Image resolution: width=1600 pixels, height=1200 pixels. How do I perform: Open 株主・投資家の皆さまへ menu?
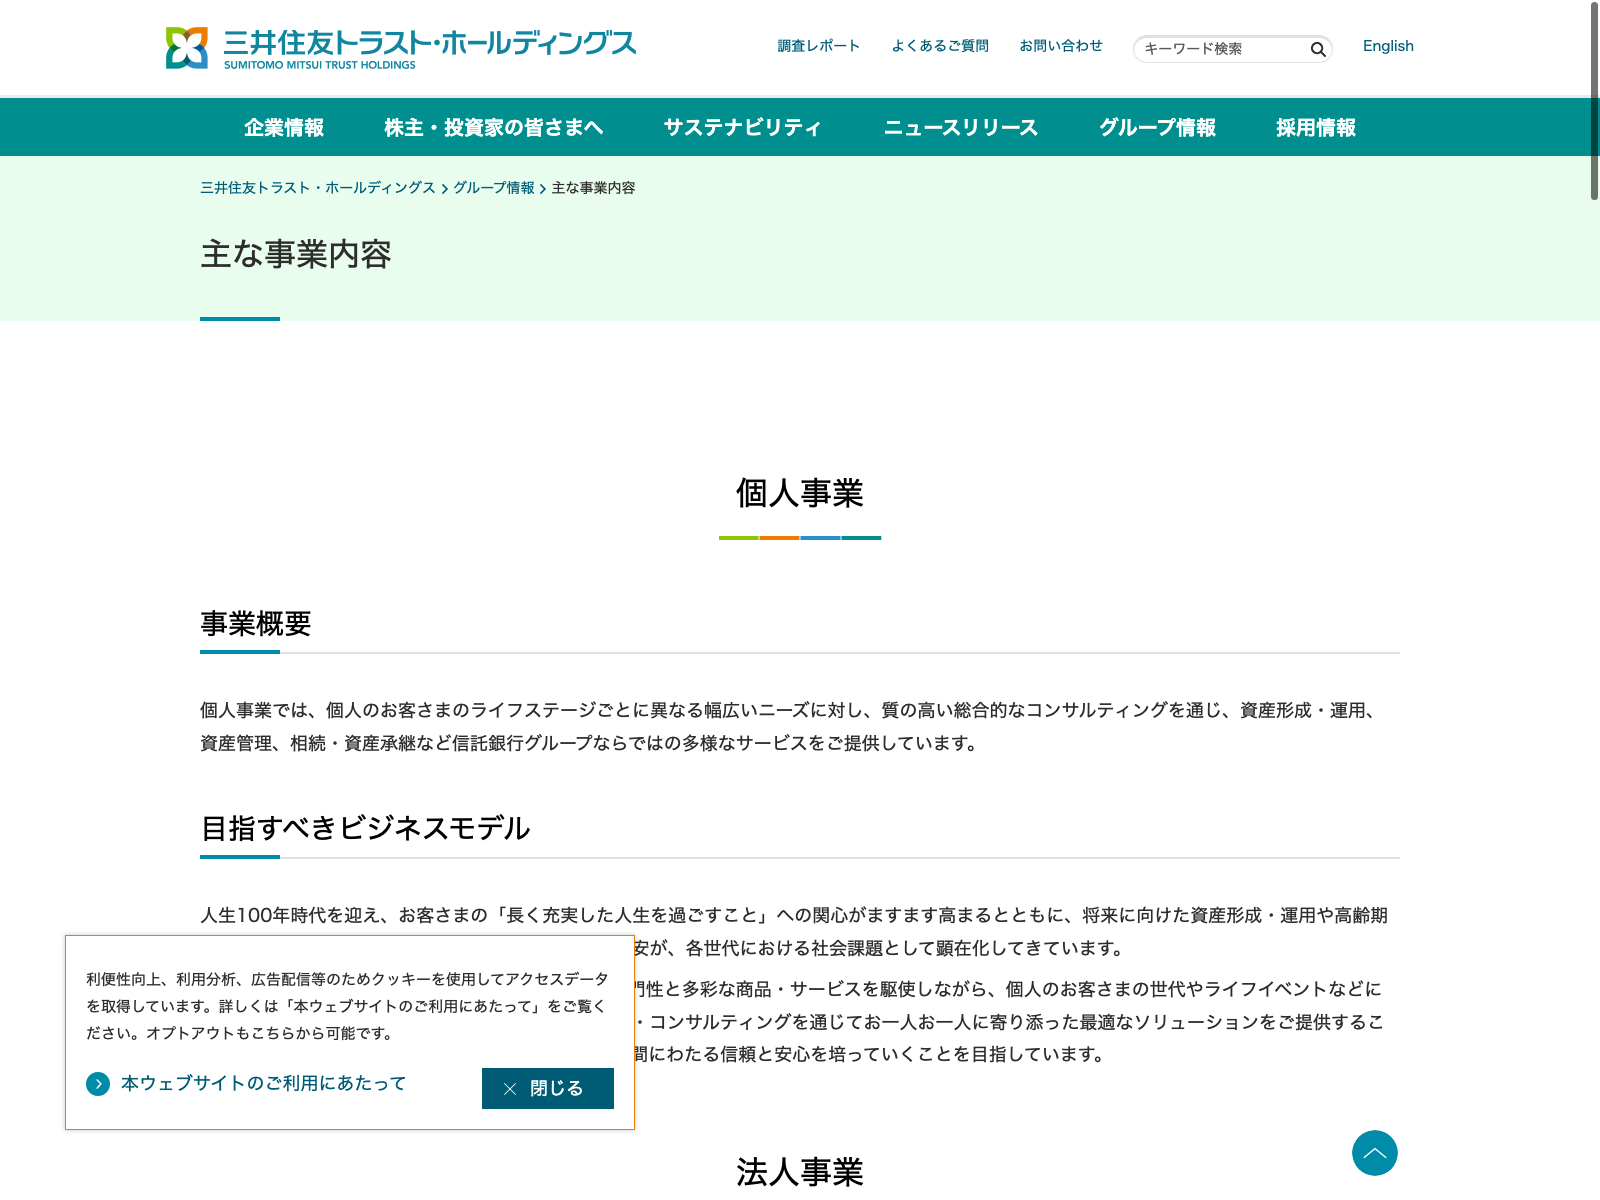pos(494,128)
